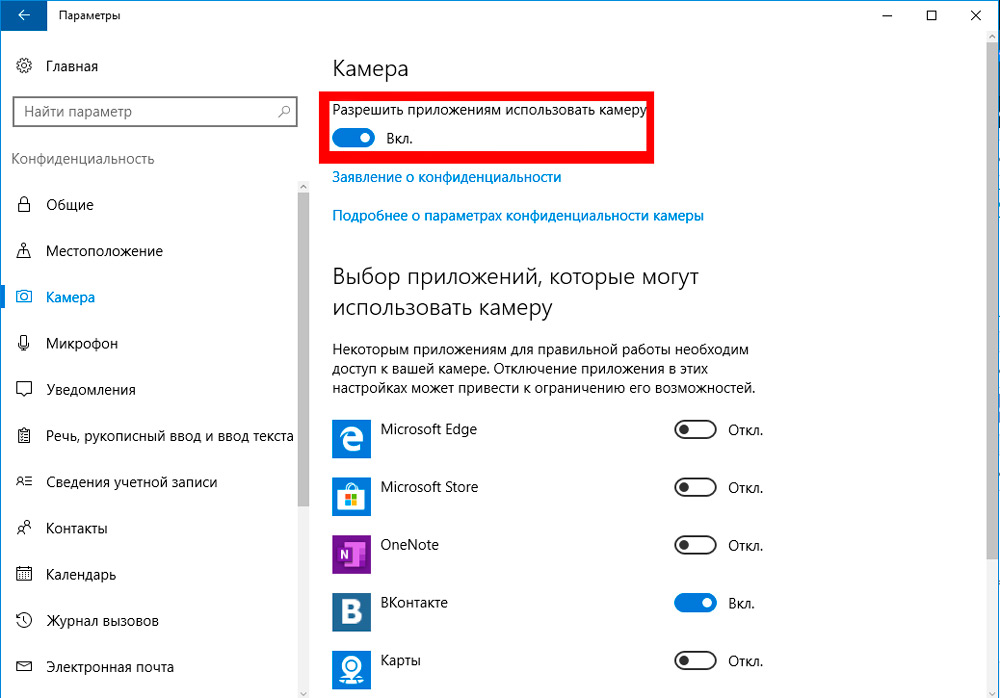Open the camera privacy details link
The image size is (1000, 698).
point(518,215)
